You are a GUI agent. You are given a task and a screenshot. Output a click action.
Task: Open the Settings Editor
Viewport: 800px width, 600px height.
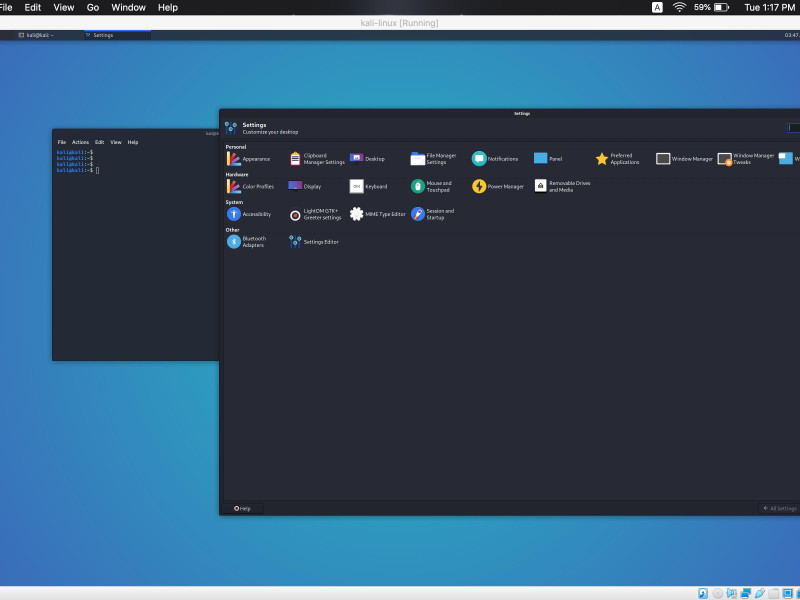tap(314, 242)
